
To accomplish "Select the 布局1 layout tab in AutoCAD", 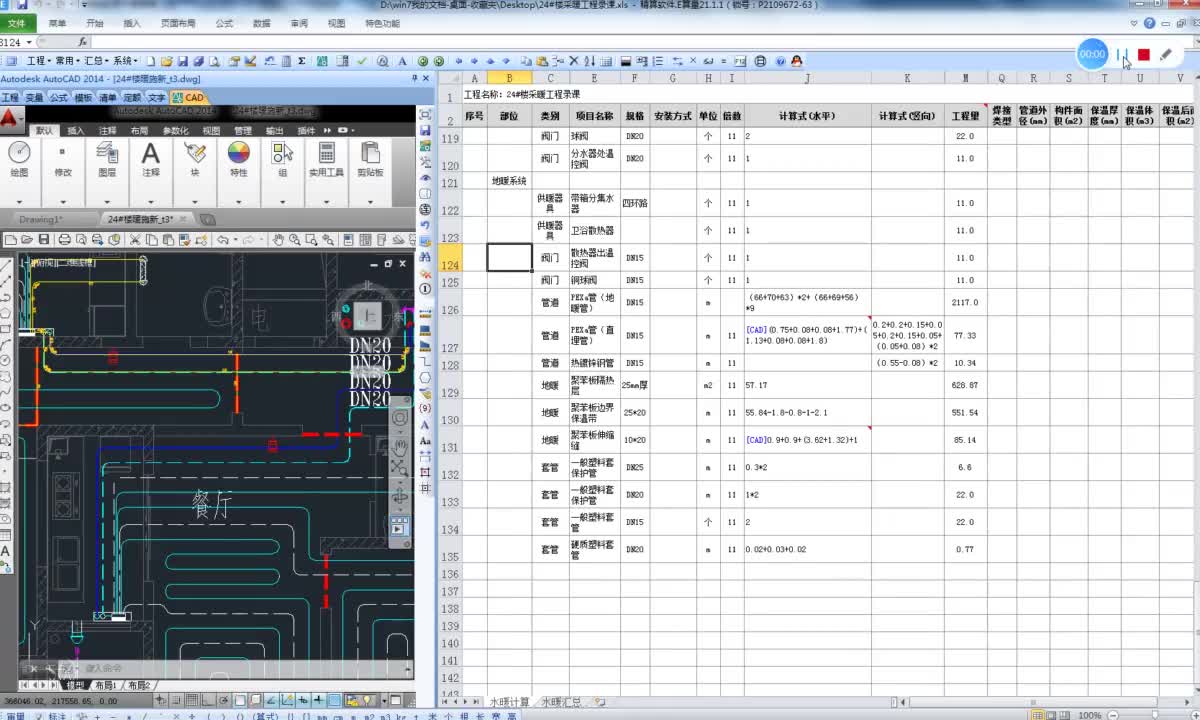I will 104,685.
